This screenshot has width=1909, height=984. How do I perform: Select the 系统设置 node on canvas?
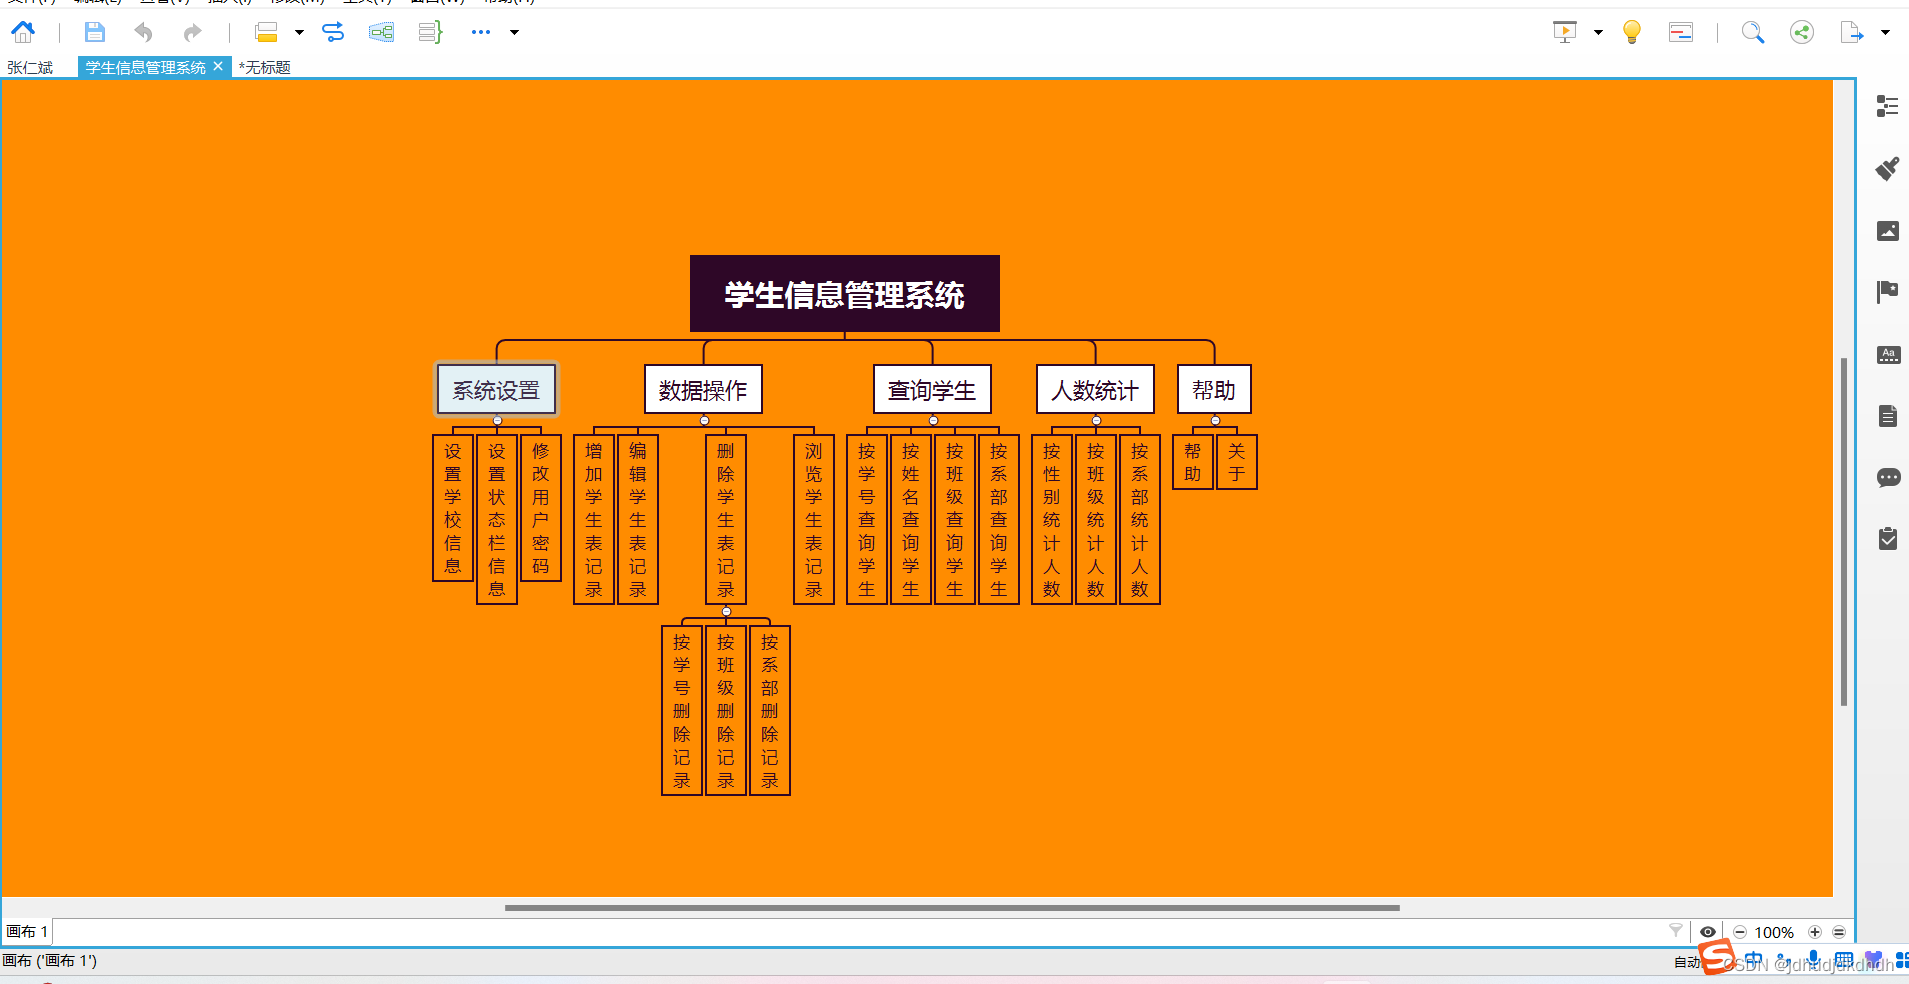coord(495,390)
